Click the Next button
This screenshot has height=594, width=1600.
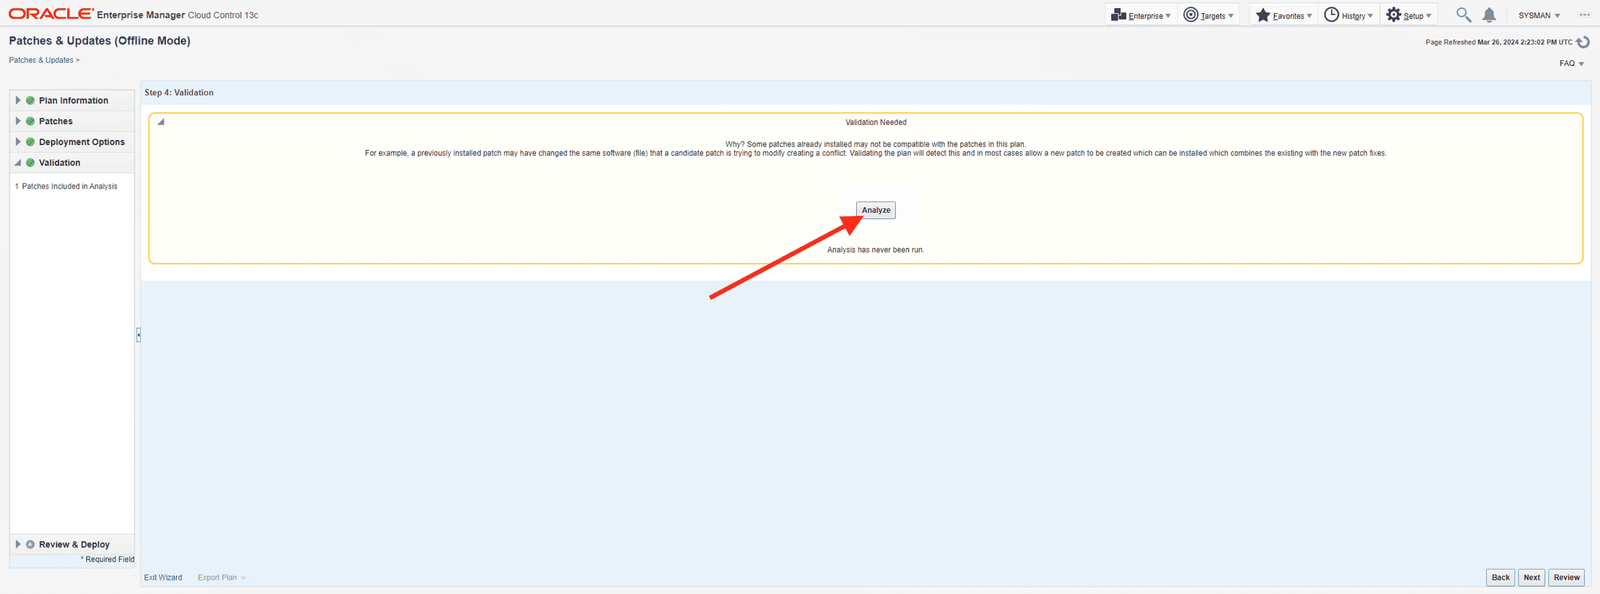click(1531, 577)
